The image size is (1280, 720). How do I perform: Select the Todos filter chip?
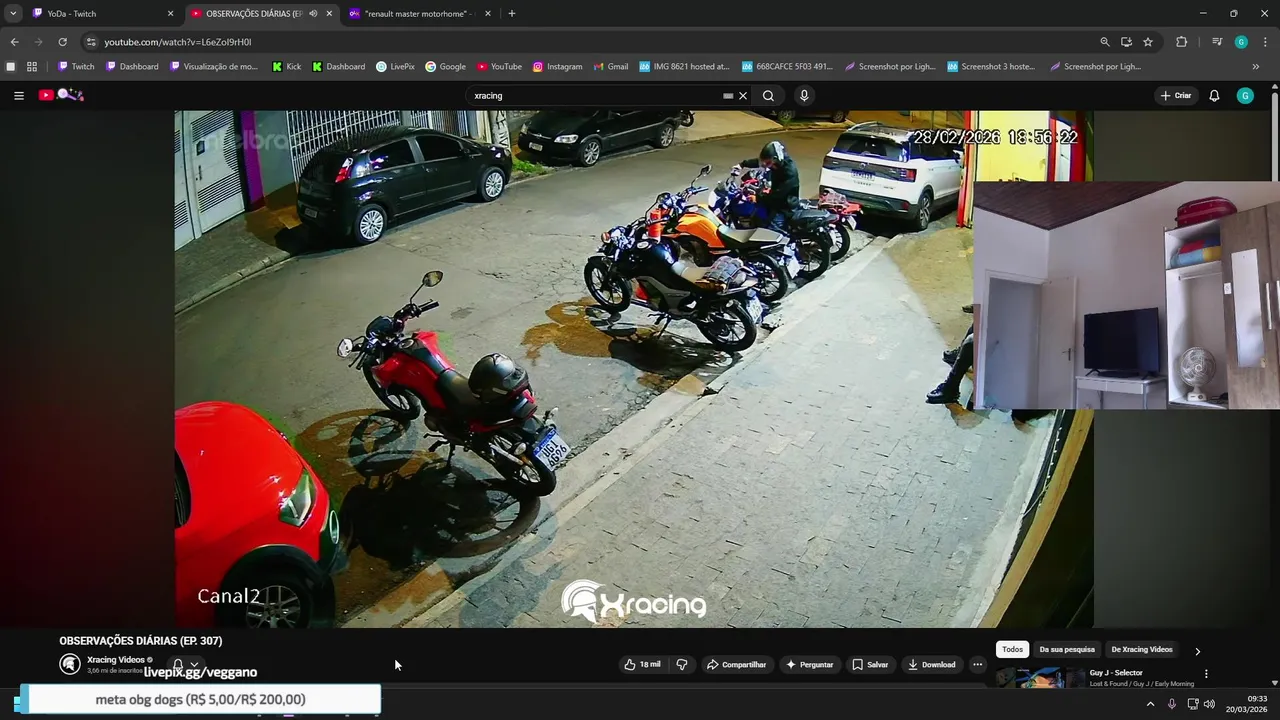tap(1012, 649)
